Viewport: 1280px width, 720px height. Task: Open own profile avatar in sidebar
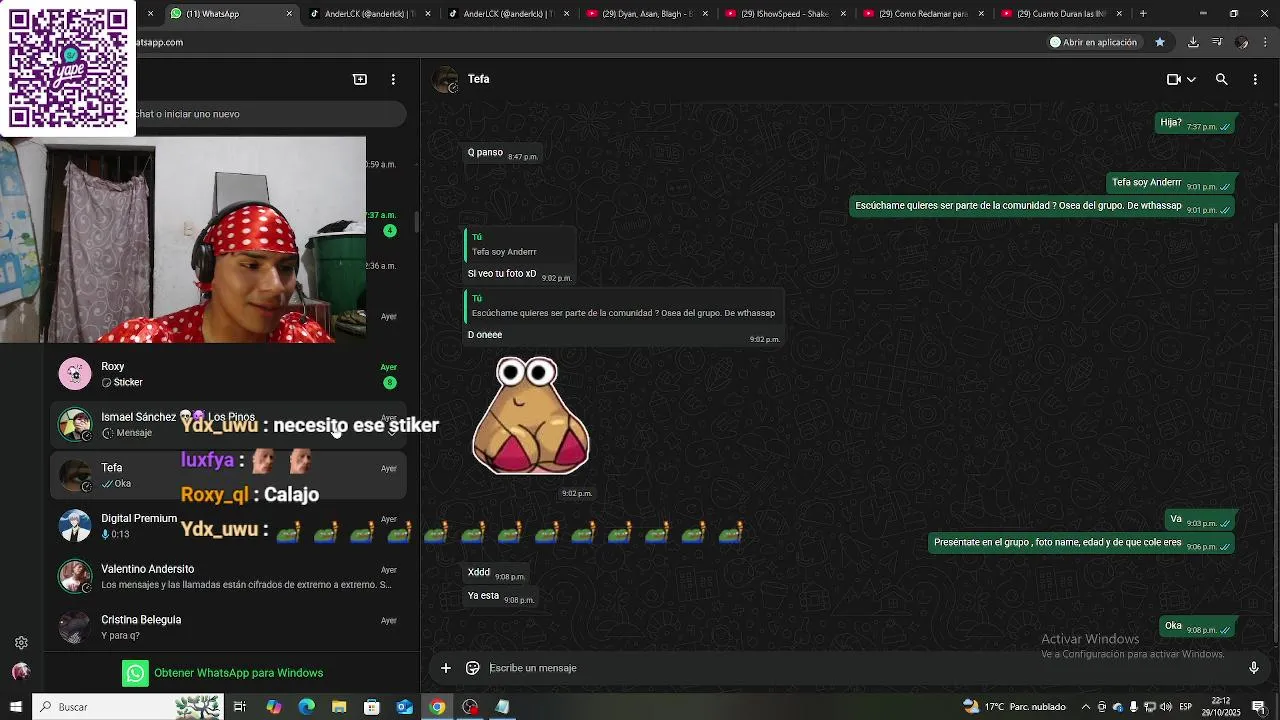click(x=21, y=672)
